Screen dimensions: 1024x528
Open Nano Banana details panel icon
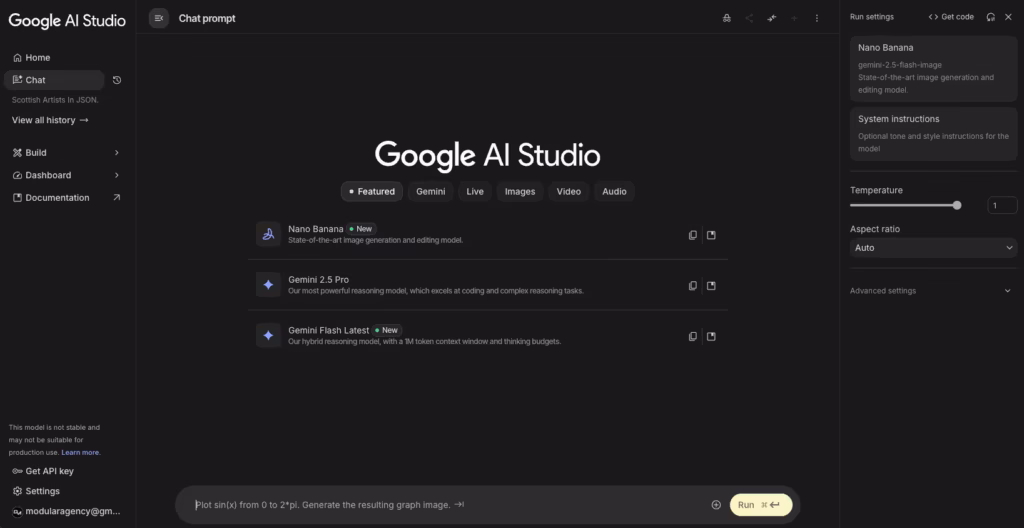coord(711,235)
